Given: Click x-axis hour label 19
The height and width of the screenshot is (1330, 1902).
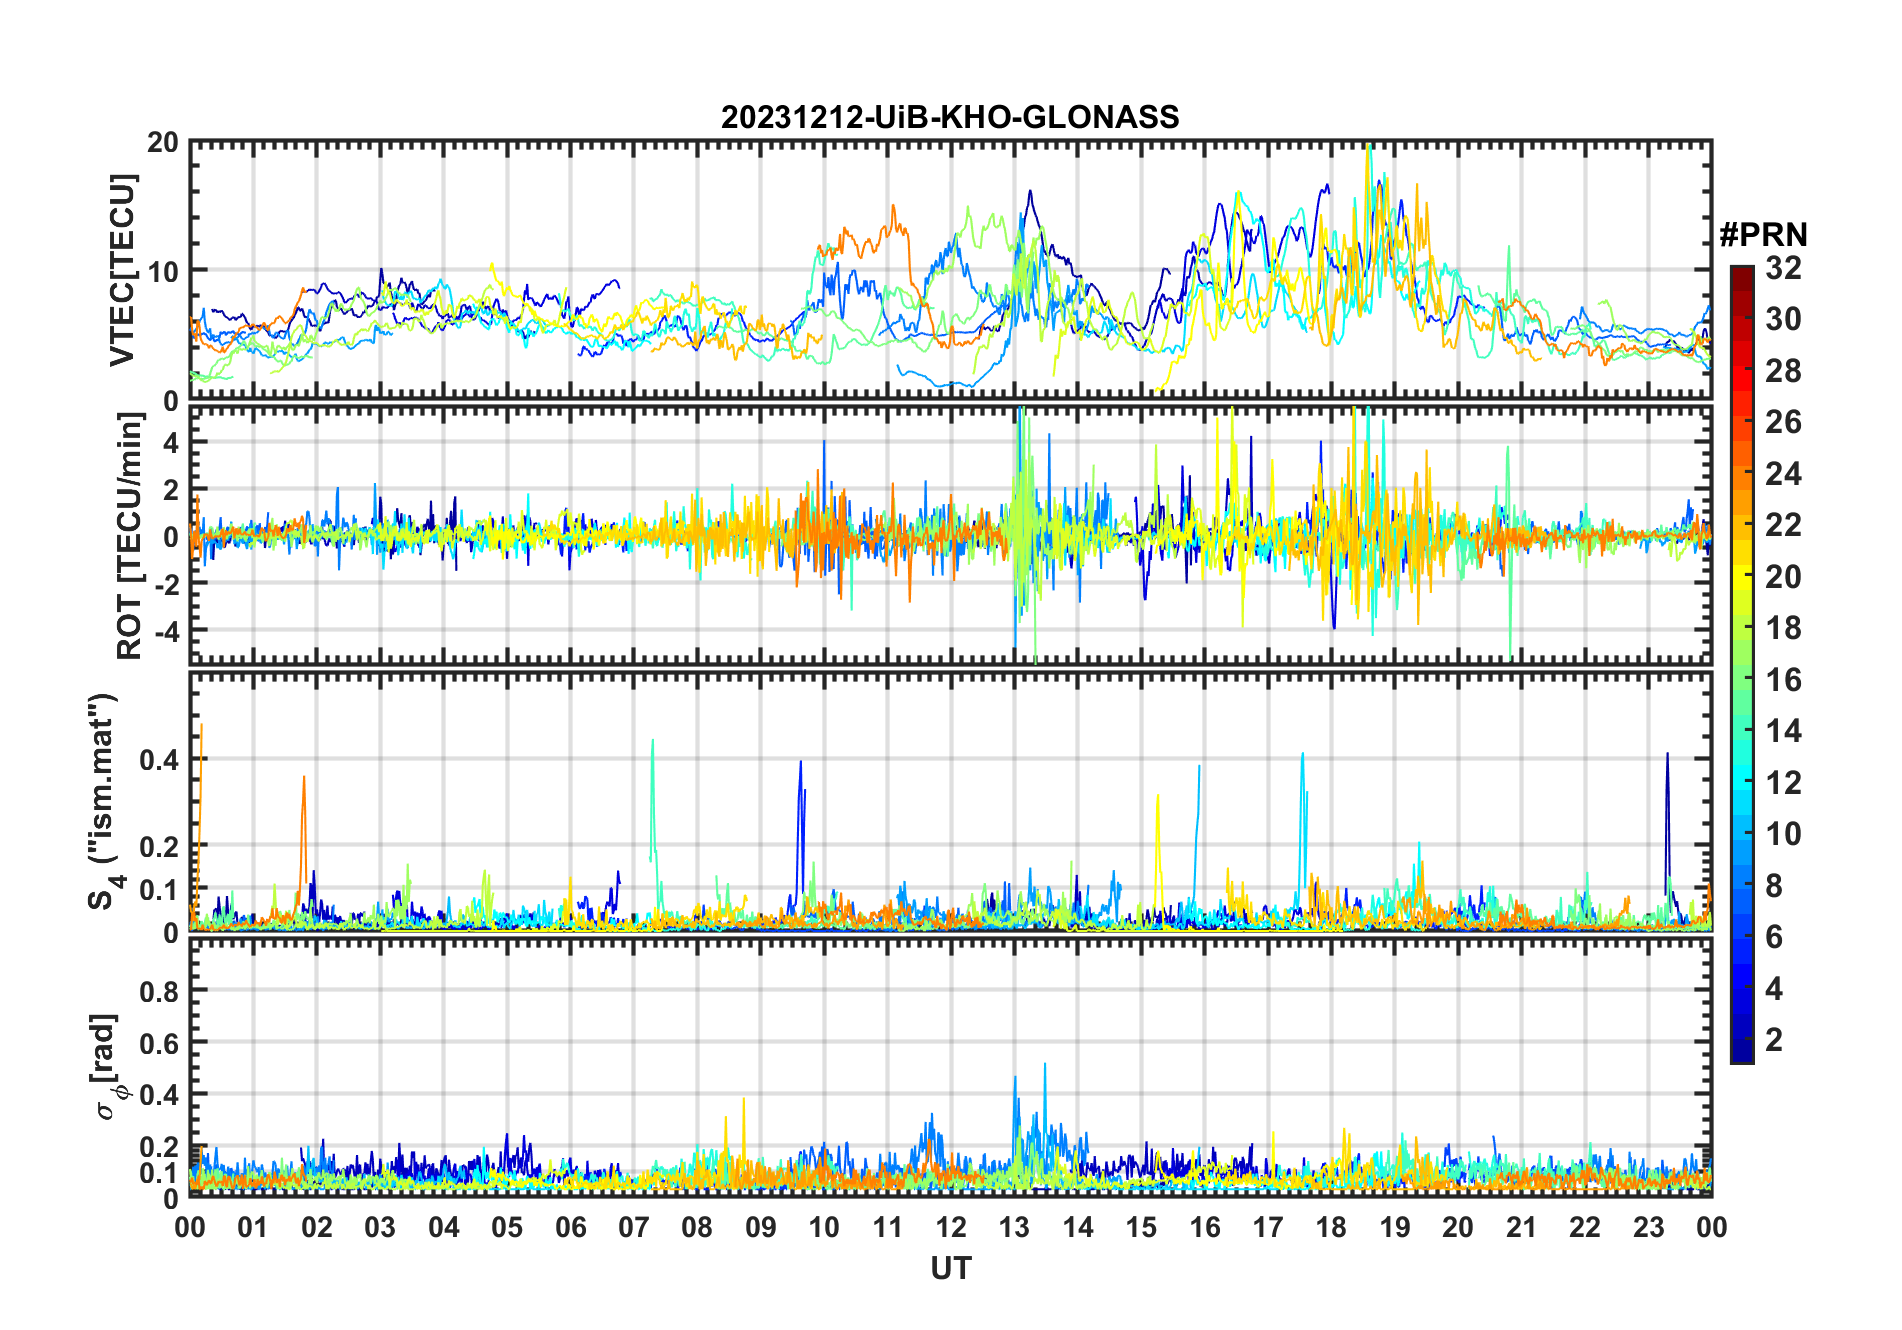Looking at the screenshot, I should [x=1395, y=1227].
